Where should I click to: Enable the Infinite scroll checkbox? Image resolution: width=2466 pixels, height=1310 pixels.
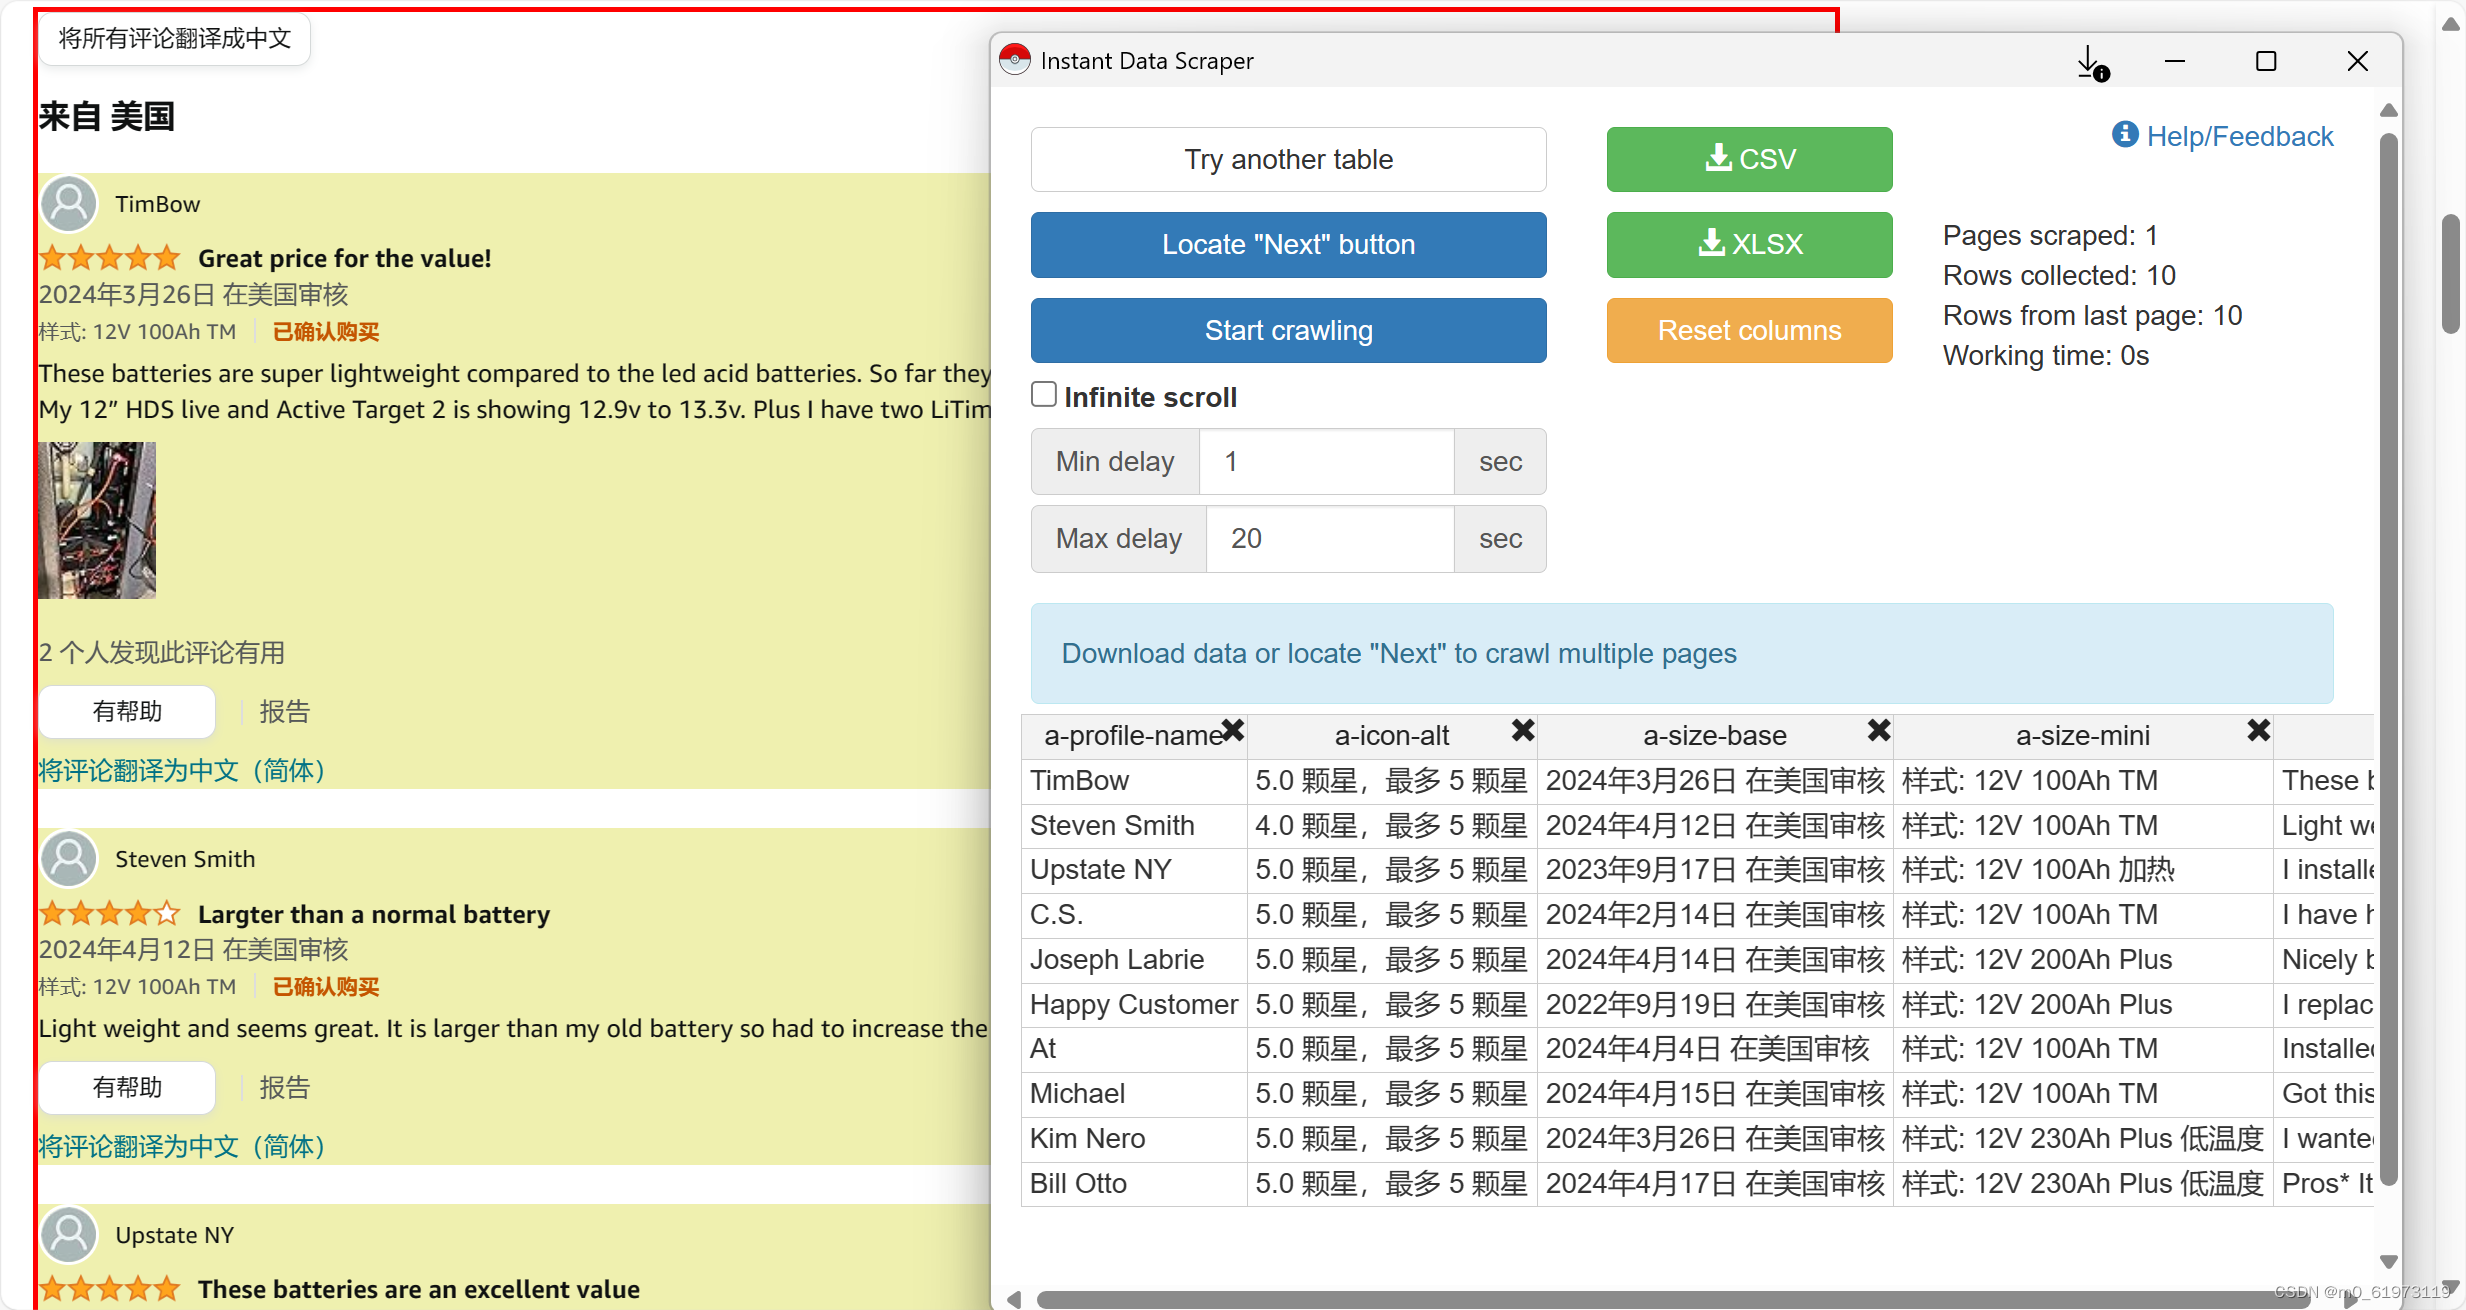coord(1044,395)
